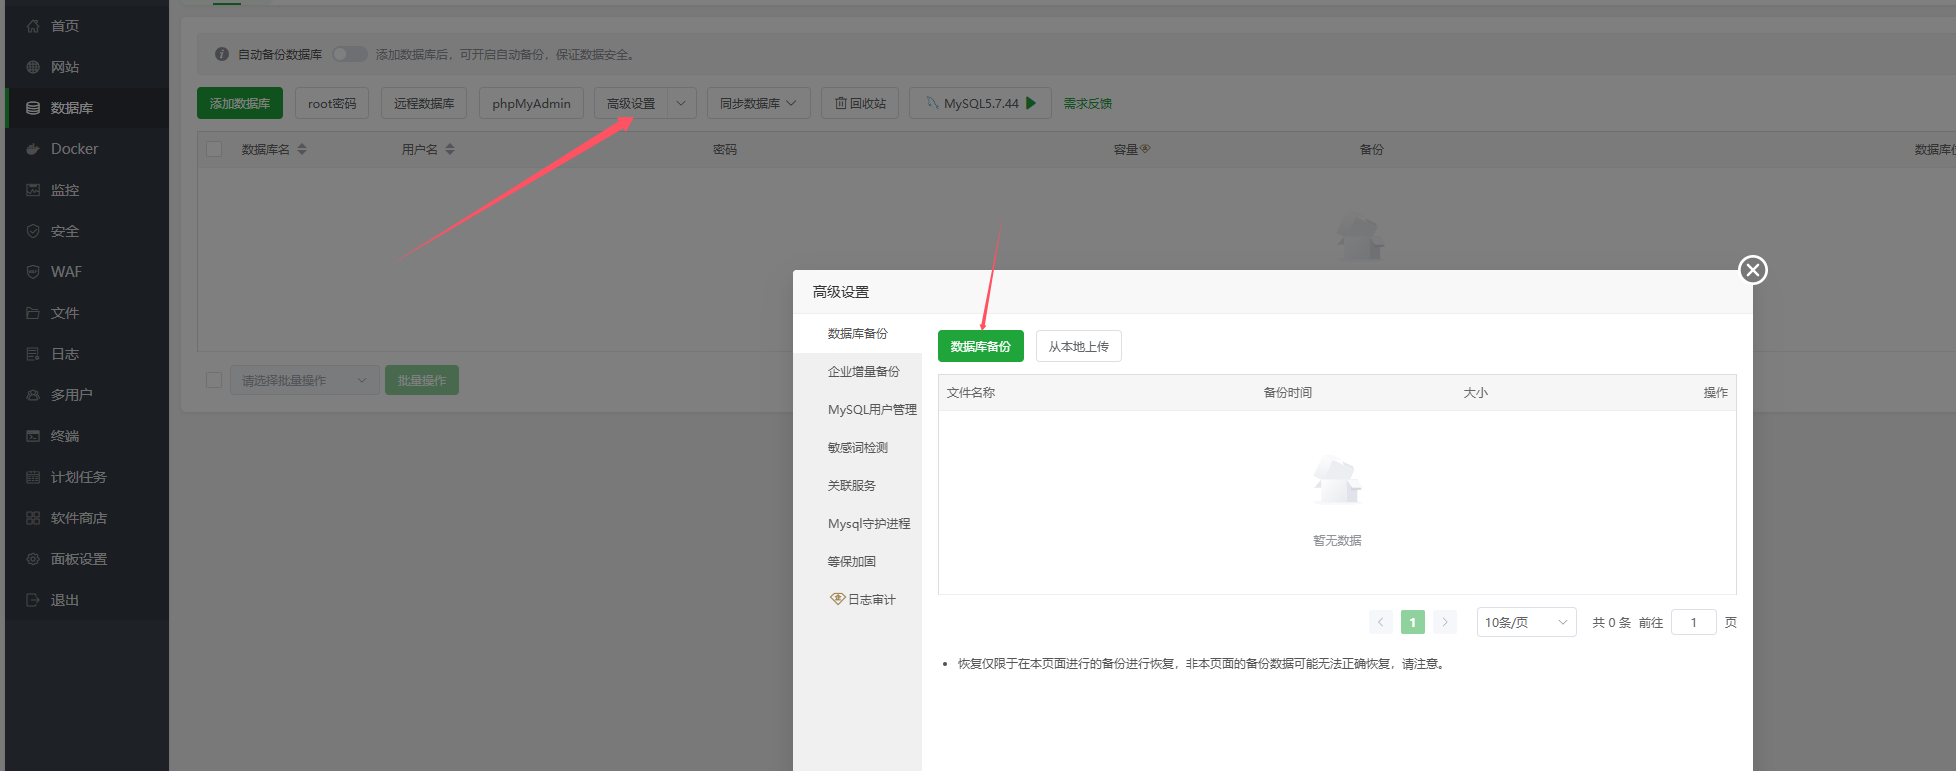Select the 数据库备份 tab in dialog
The image size is (1956, 771).
coord(857,333)
